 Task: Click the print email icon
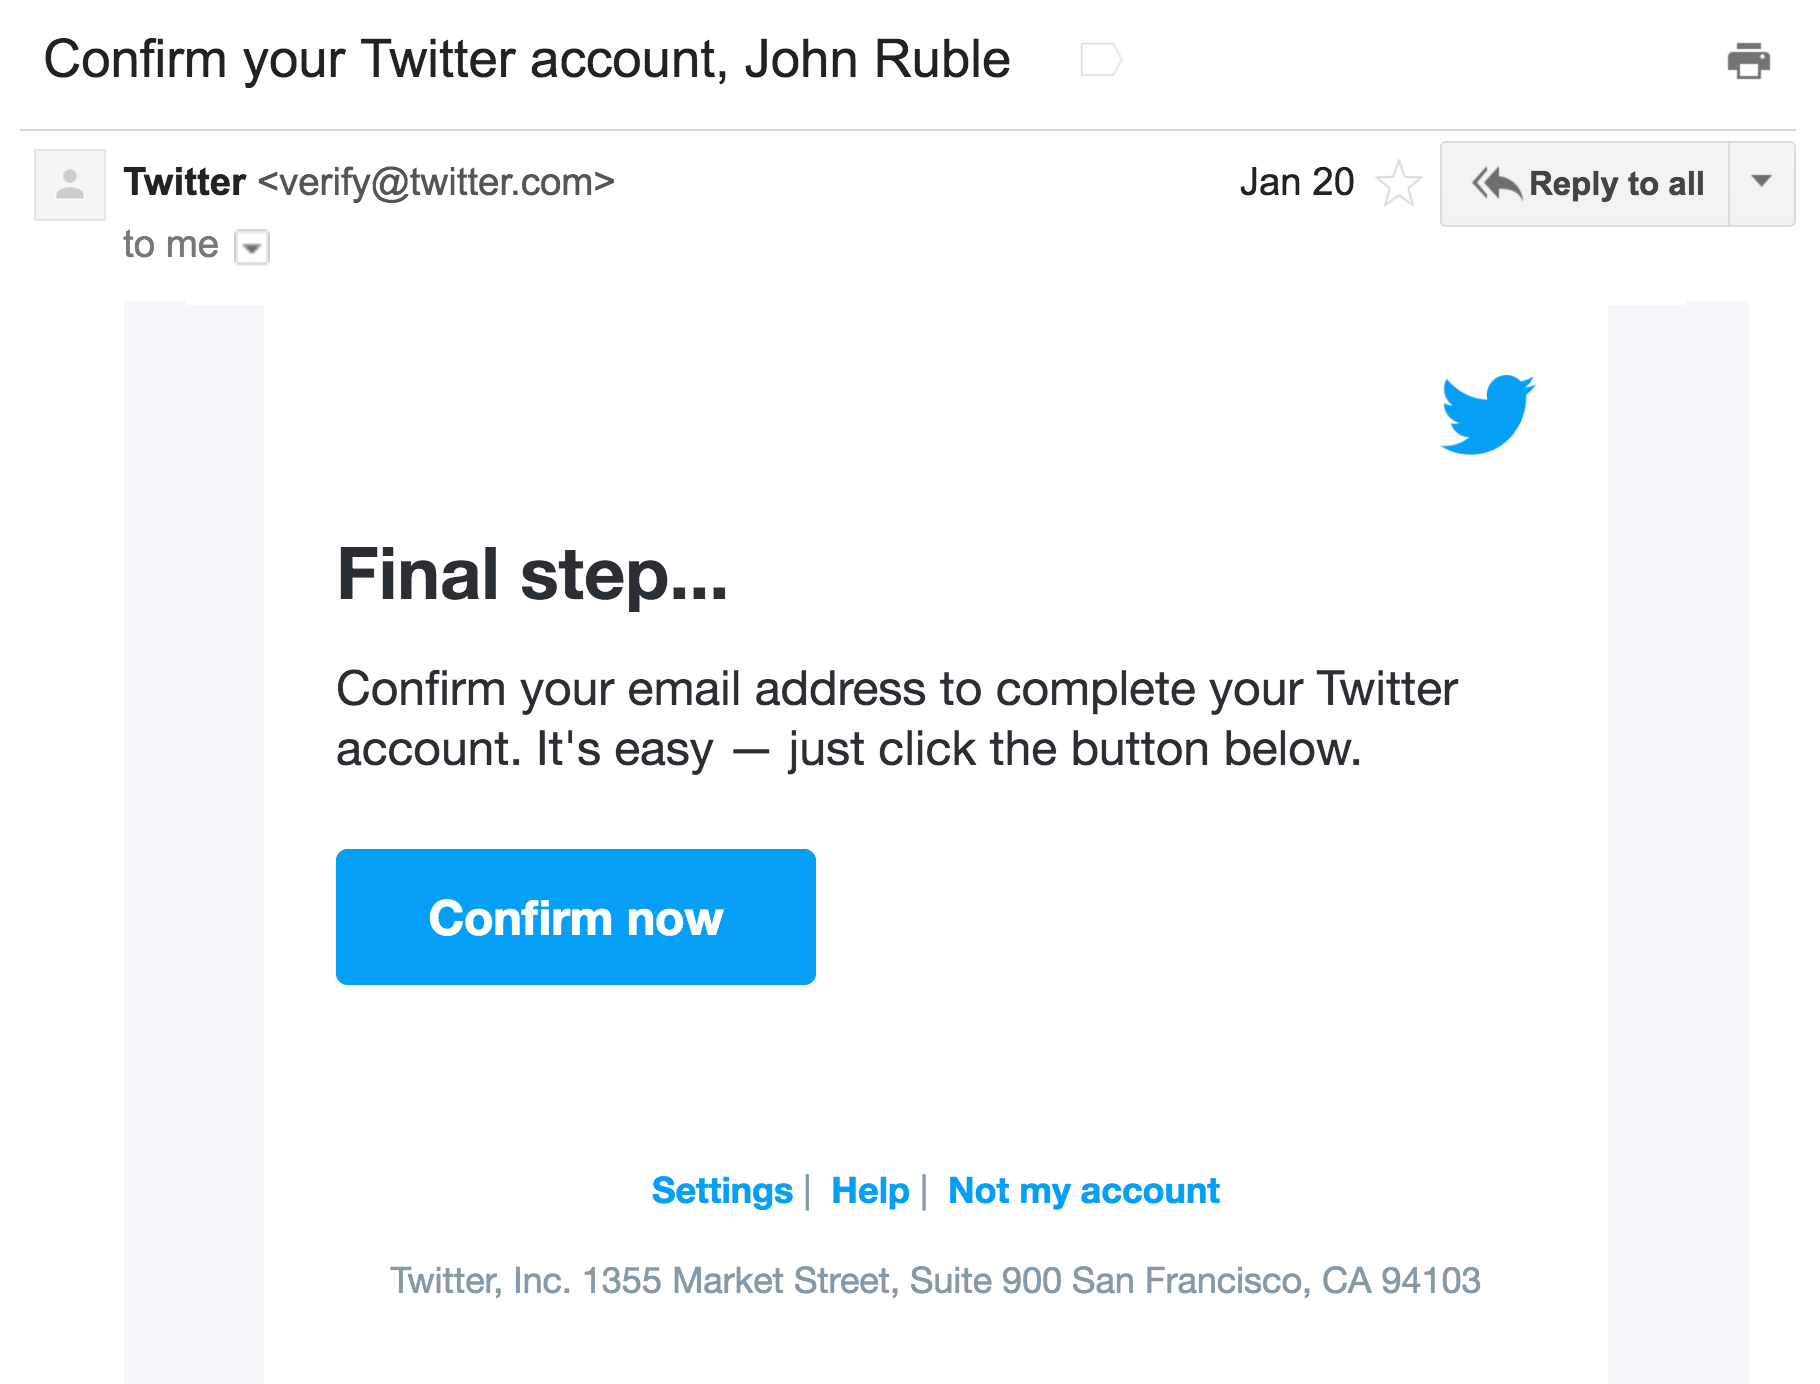(1748, 61)
